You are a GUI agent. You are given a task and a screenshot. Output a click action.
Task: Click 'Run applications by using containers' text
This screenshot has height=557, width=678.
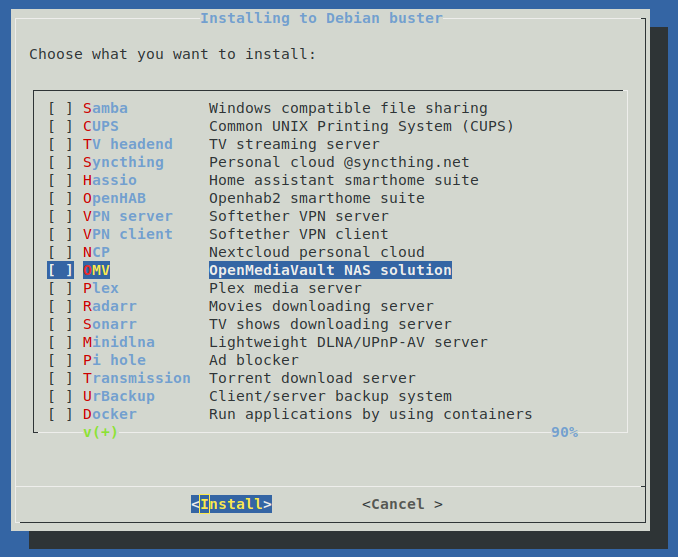(x=371, y=414)
